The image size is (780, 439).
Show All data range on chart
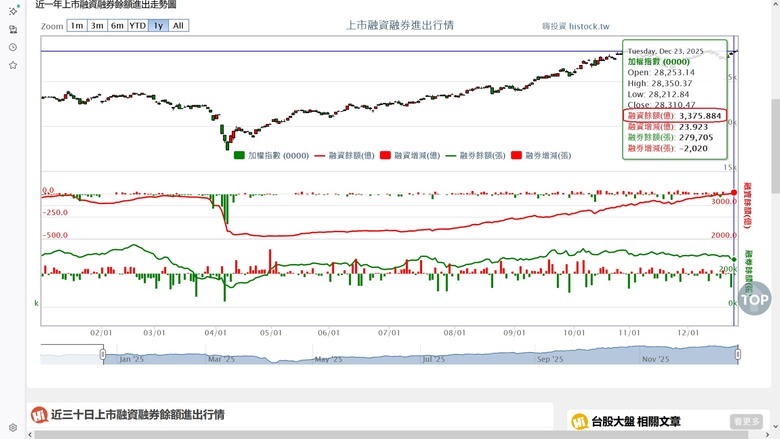[x=179, y=25]
